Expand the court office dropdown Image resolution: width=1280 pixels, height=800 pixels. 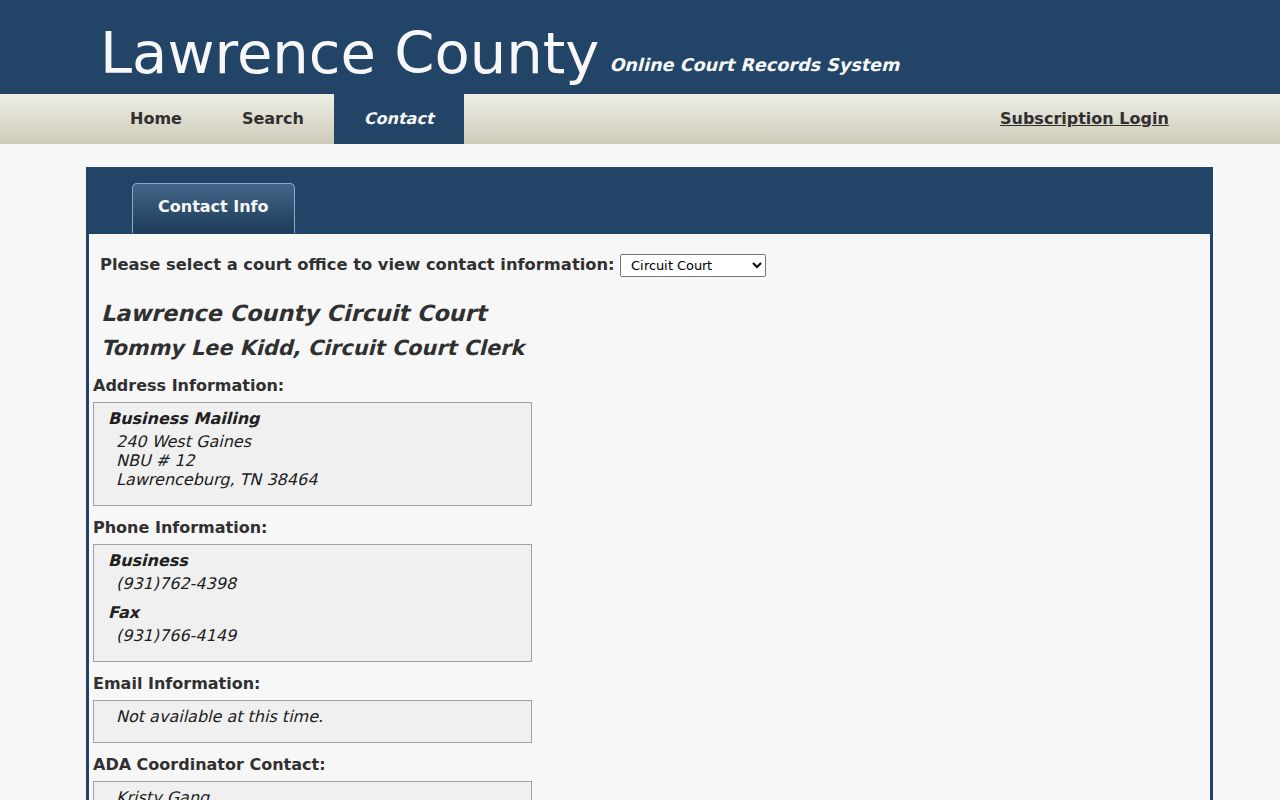tap(693, 265)
